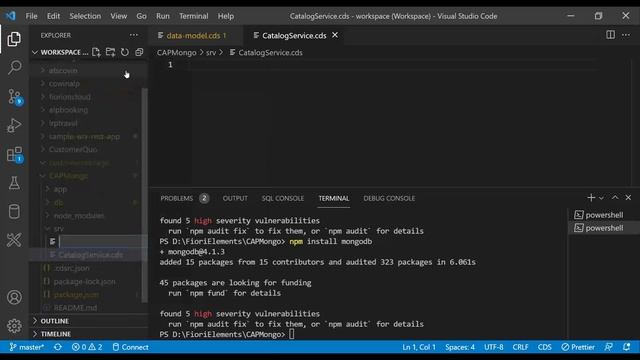640x360 pixels.
Task: Click the notifications bell in status bar
Action: tap(627, 347)
